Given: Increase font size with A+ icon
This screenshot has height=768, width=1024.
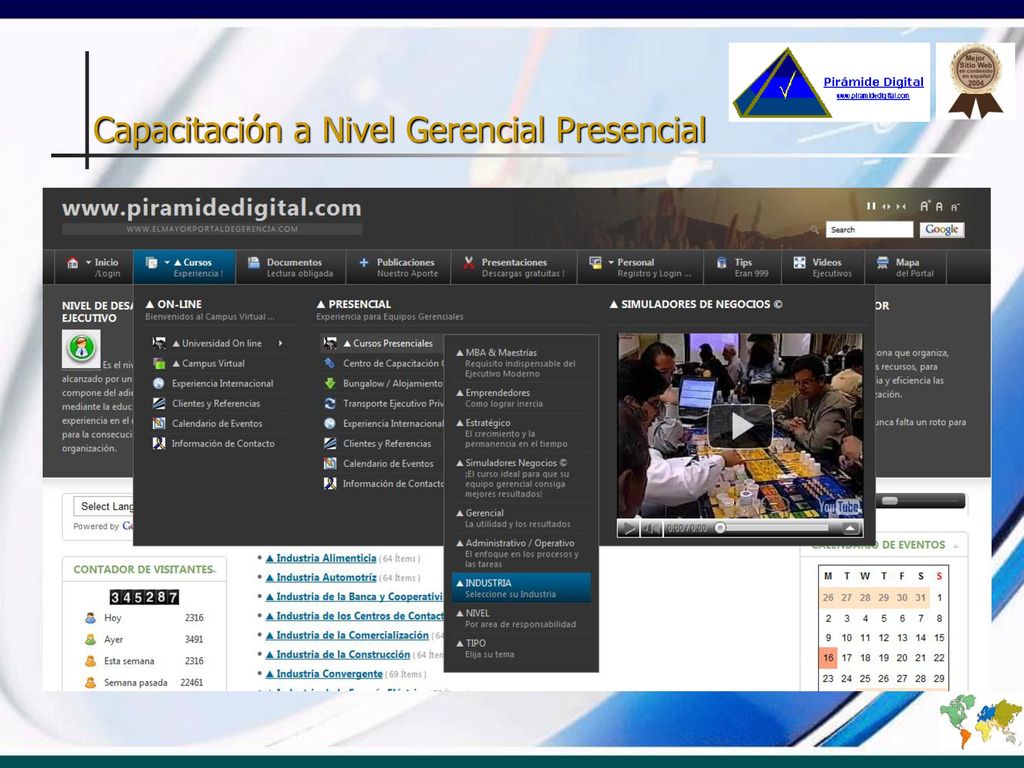Looking at the screenshot, I should tap(925, 206).
